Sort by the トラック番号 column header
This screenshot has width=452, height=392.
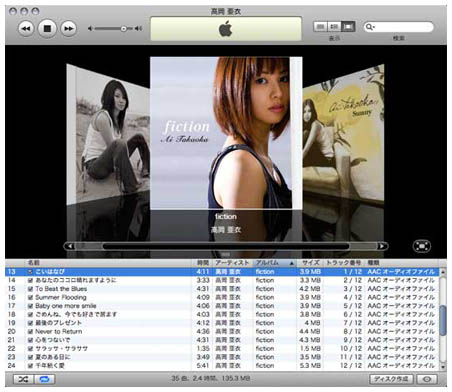(x=343, y=263)
